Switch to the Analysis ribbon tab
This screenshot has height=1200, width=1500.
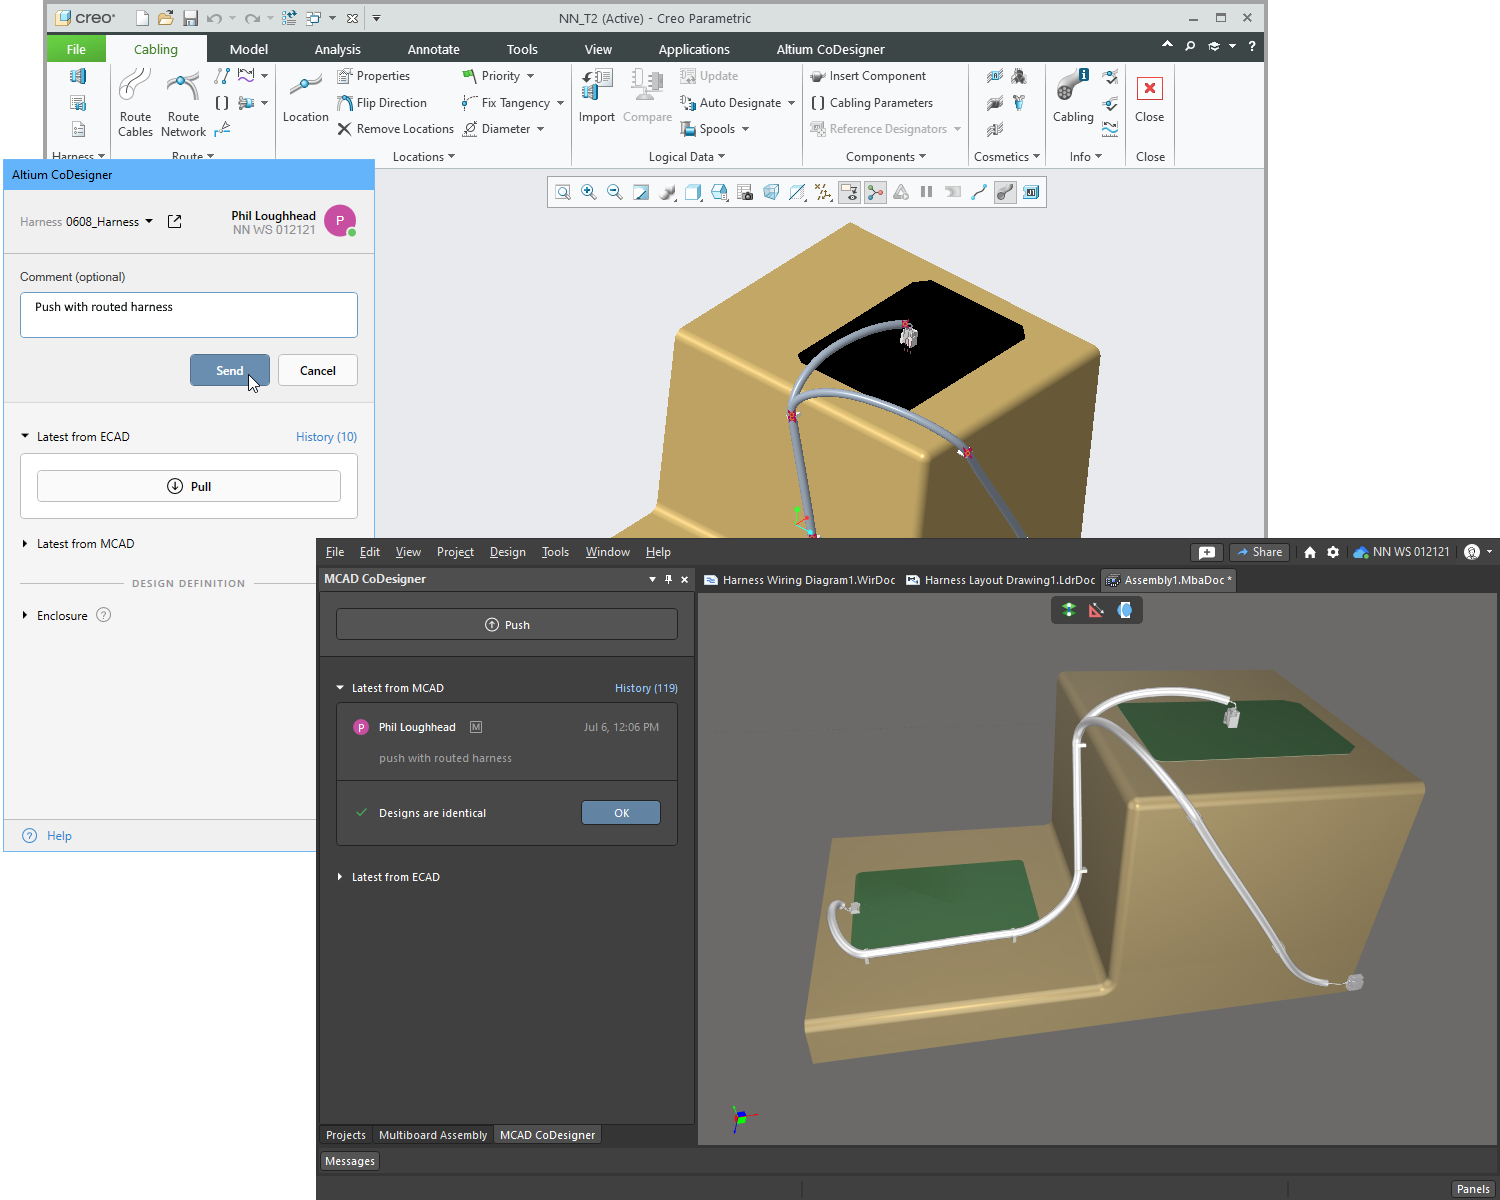pyautogui.click(x=337, y=49)
